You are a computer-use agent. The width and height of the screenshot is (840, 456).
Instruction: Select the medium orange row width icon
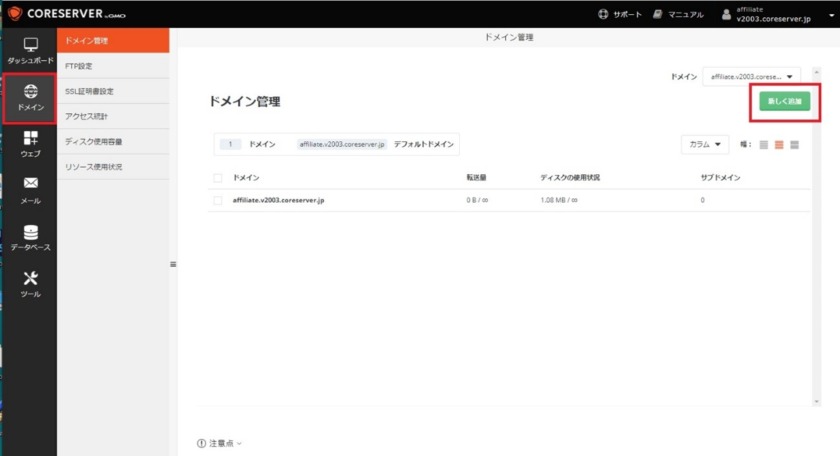779,145
